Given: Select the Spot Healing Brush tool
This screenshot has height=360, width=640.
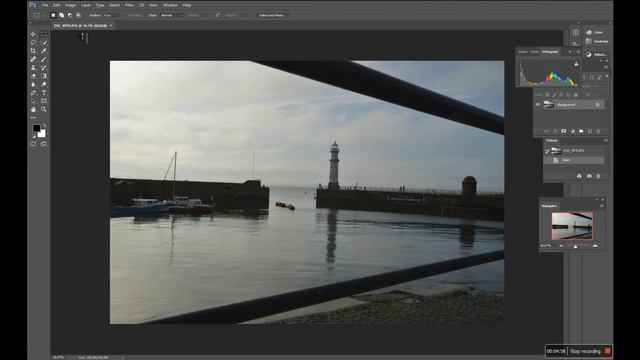Looking at the screenshot, I should (x=33, y=59).
